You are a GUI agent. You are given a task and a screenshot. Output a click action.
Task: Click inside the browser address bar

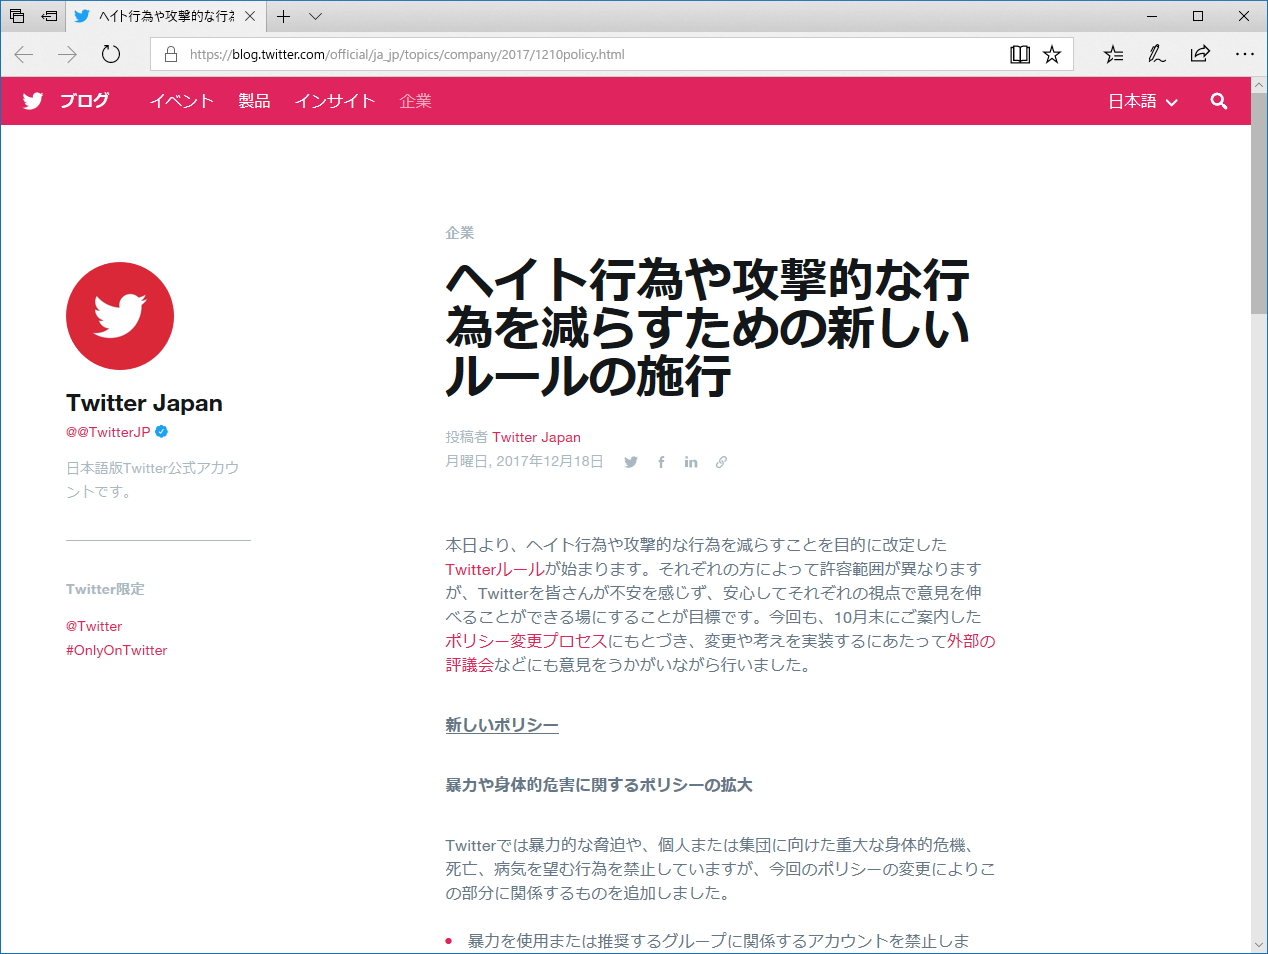pos(600,54)
